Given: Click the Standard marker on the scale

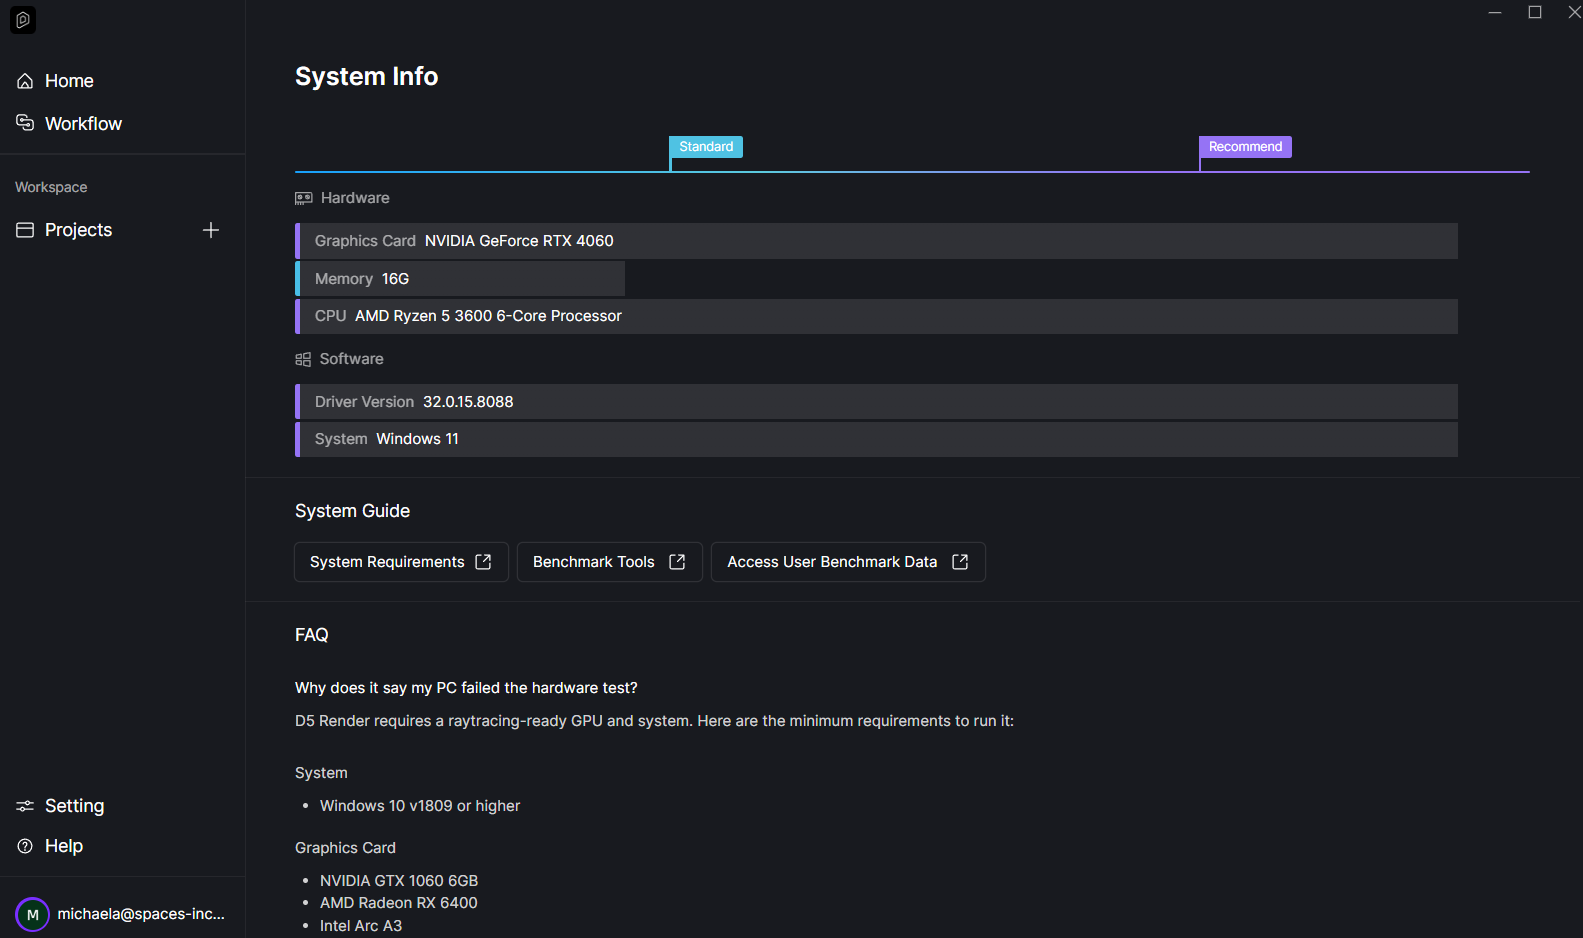Looking at the screenshot, I should point(706,147).
